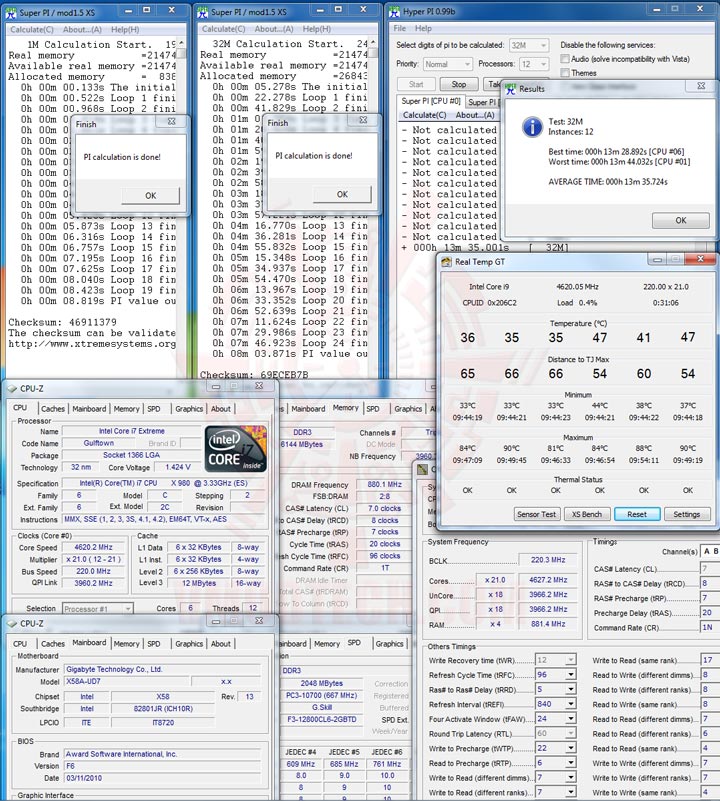
Task: Click the Checksum: 46911379 line in Super PI
Action: (62, 322)
